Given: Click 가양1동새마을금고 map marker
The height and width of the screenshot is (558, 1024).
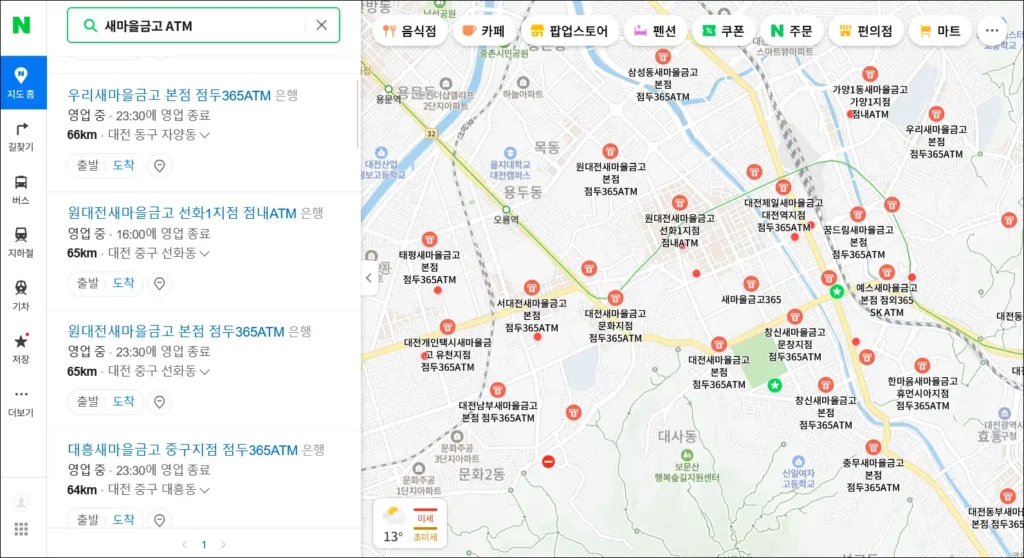Looking at the screenshot, I should 869,74.
